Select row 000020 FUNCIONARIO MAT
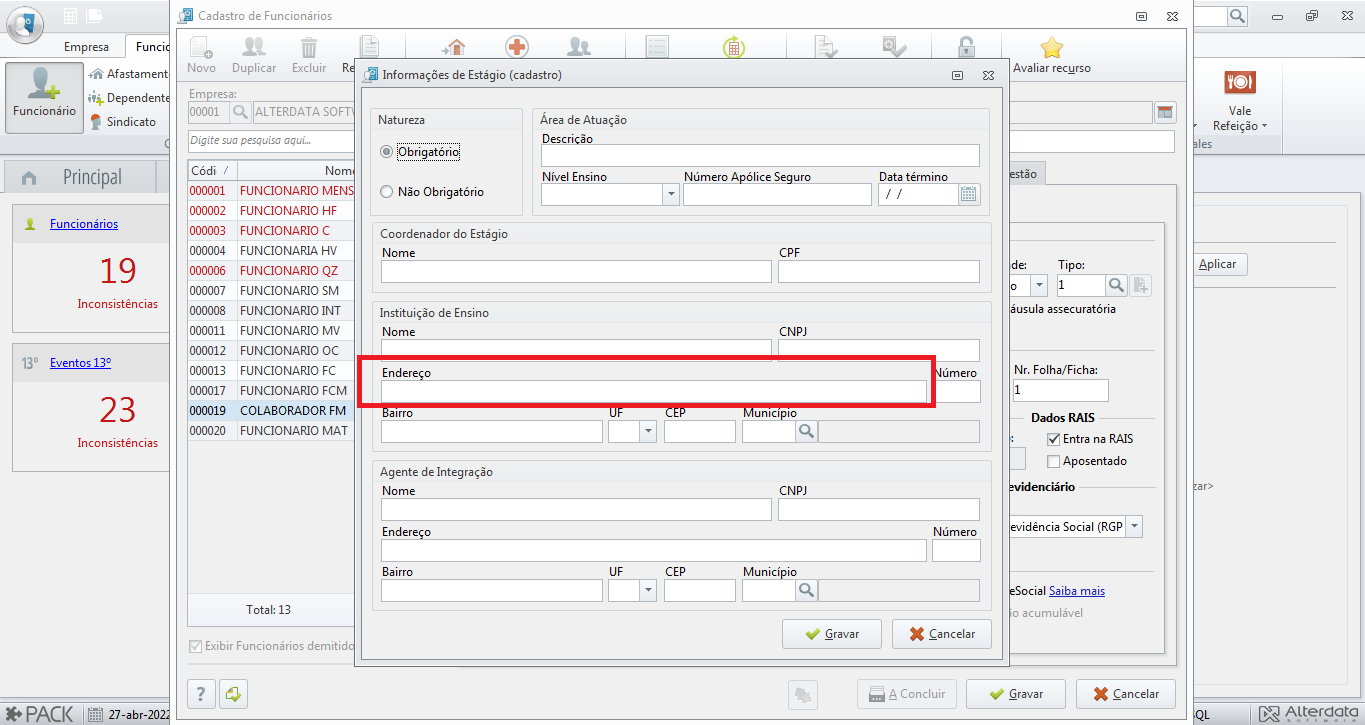The height and width of the screenshot is (725, 1365). (x=271, y=430)
